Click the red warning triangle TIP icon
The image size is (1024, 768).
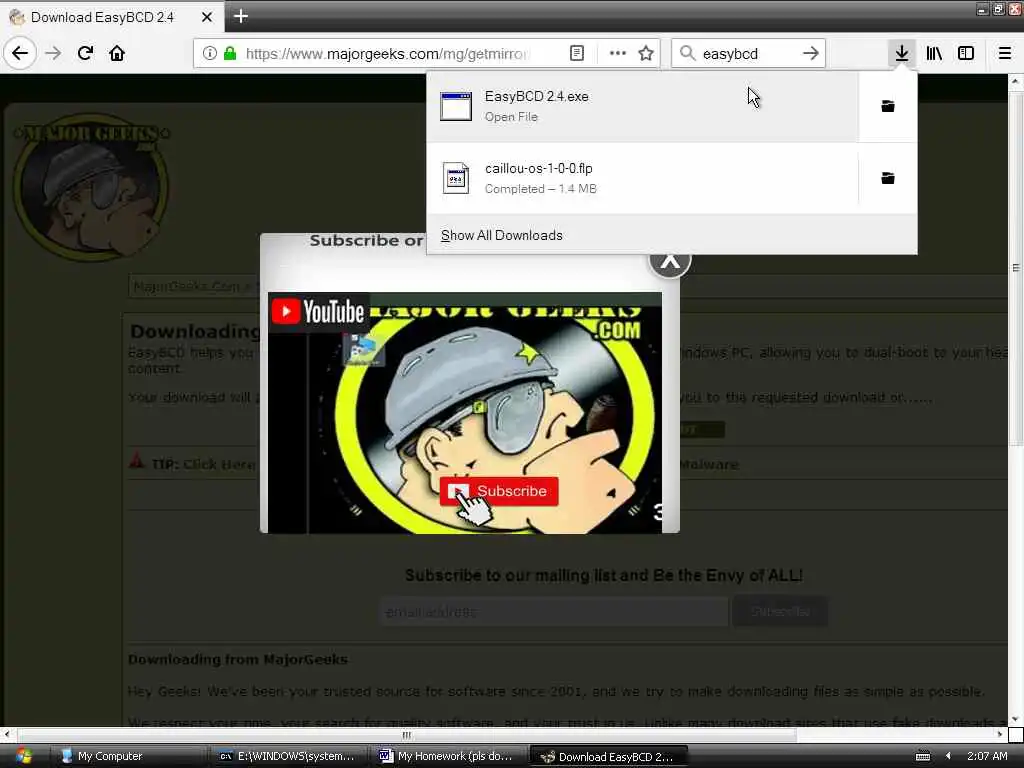[136, 461]
